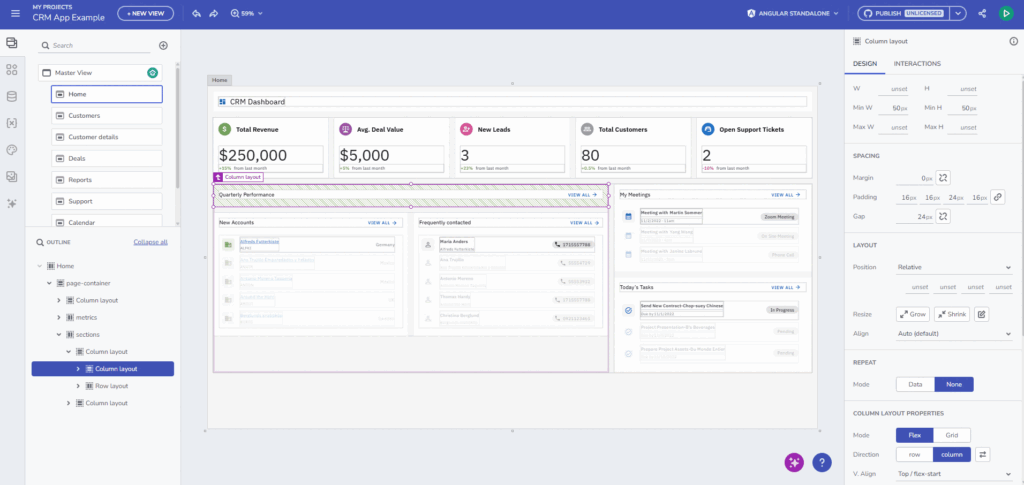Click View All in Today's Tasks
This screenshot has height=485, width=1024.
786,287
